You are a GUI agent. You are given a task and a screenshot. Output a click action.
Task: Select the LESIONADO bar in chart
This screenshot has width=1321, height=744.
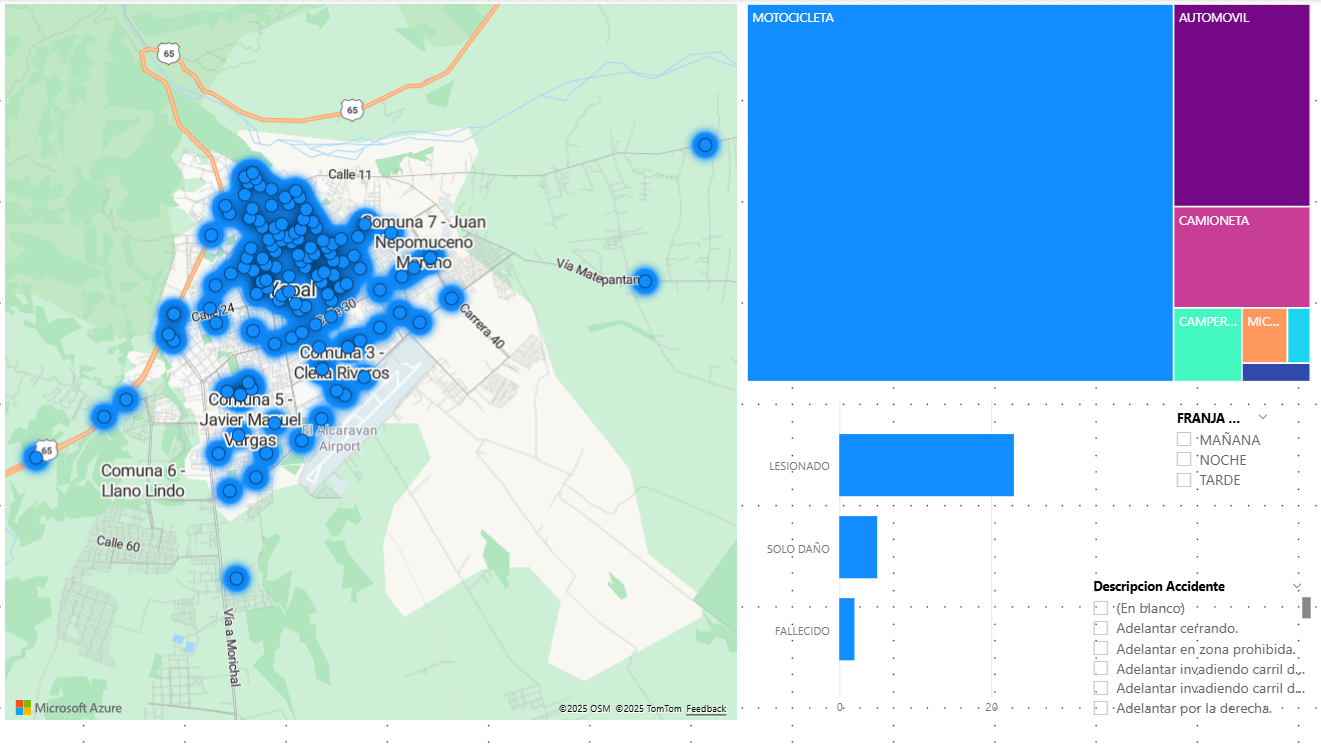point(926,465)
